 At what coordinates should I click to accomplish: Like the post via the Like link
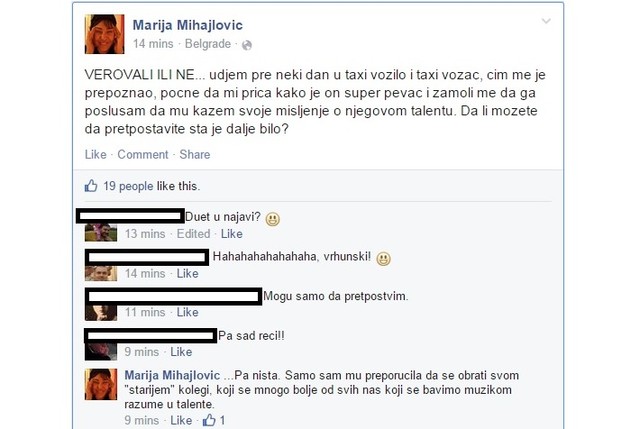pyautogui.click(x=96, y=154)
